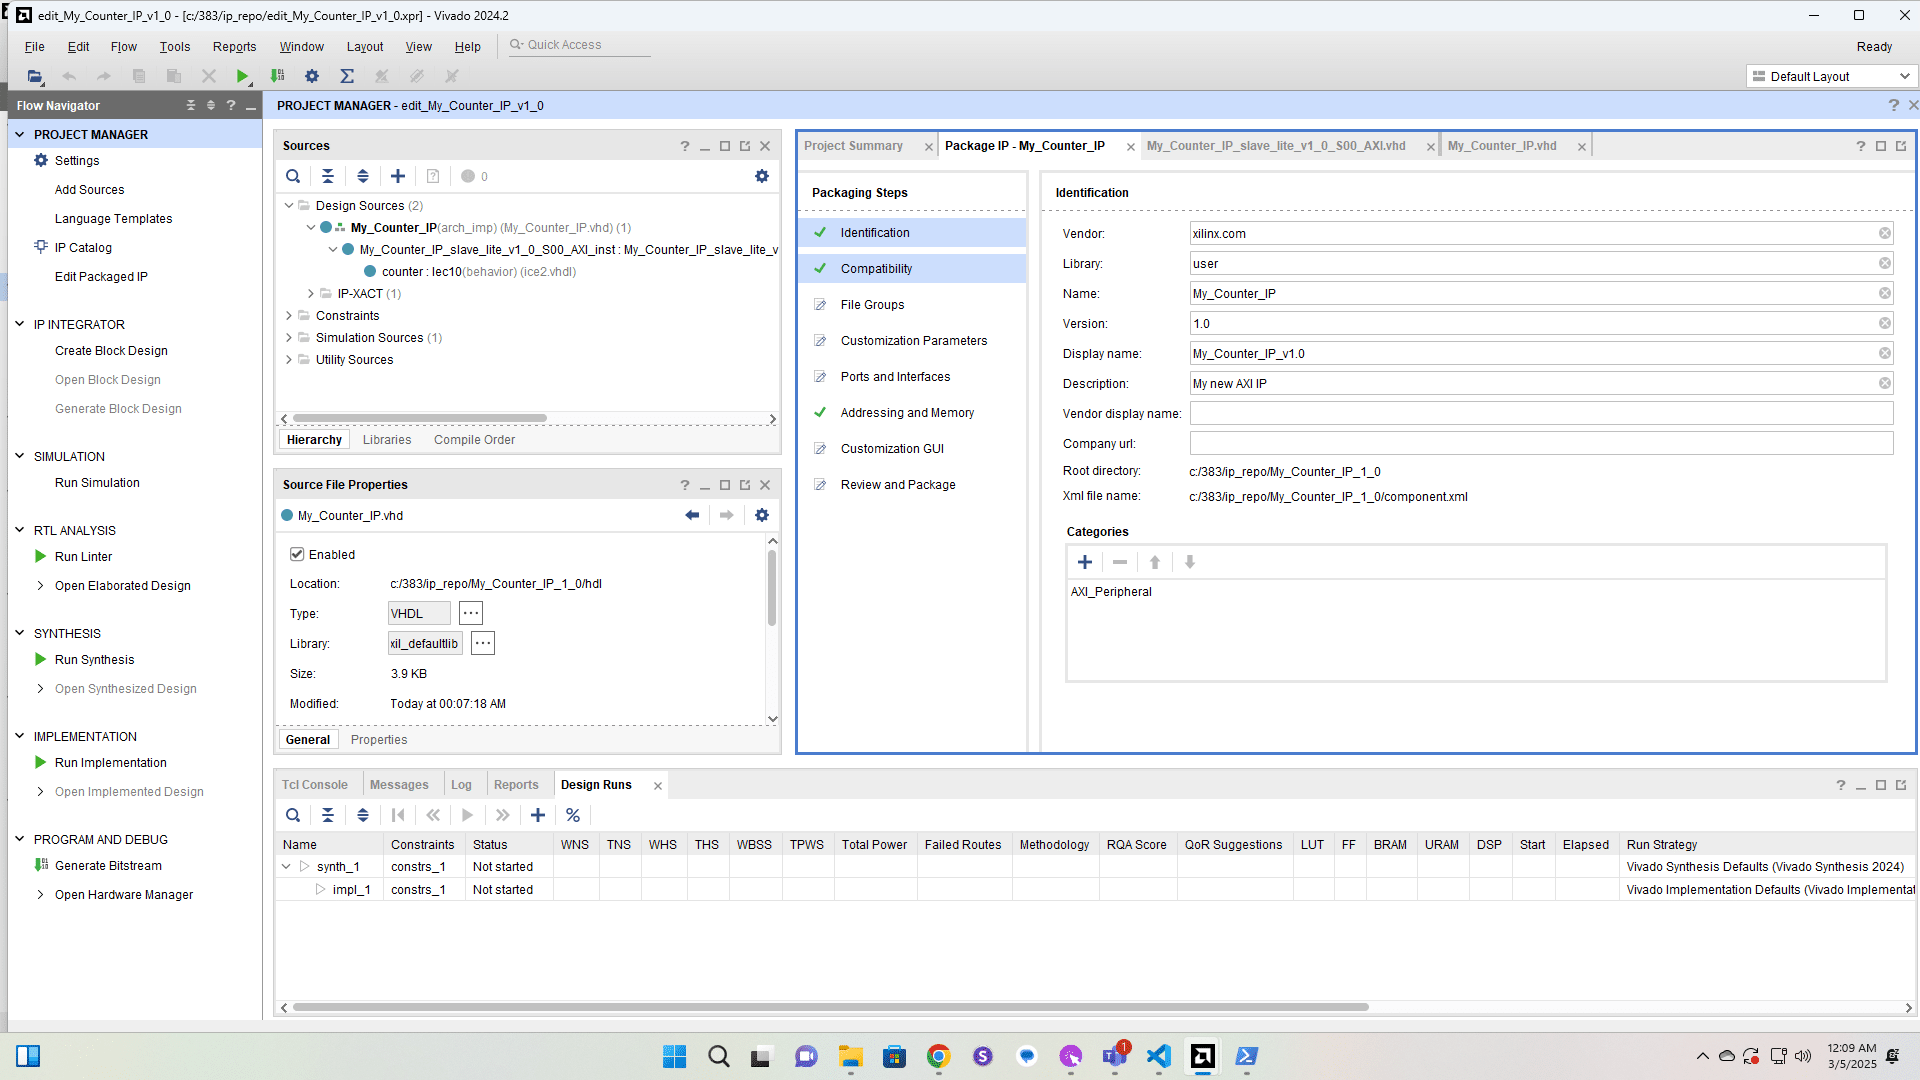Switch to the Tcl Console tab

click(314, 785)
